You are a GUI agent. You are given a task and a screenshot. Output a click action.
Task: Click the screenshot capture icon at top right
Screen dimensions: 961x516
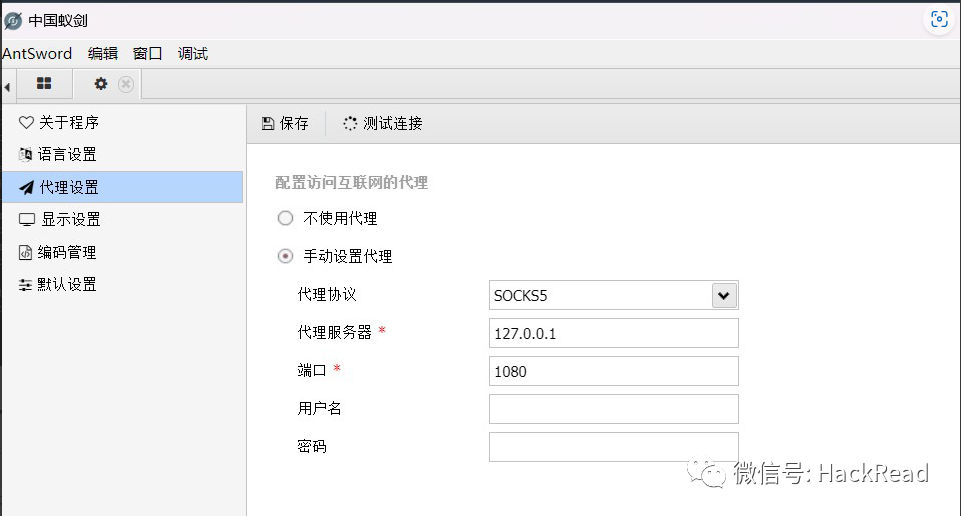coord(939,19)
